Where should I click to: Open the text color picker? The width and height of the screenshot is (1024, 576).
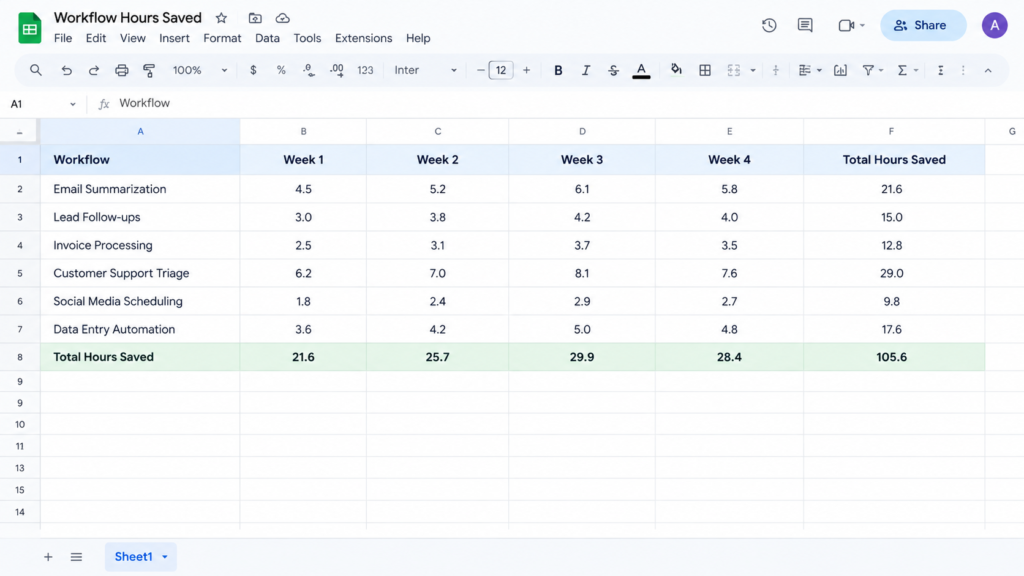click(641, 70)
